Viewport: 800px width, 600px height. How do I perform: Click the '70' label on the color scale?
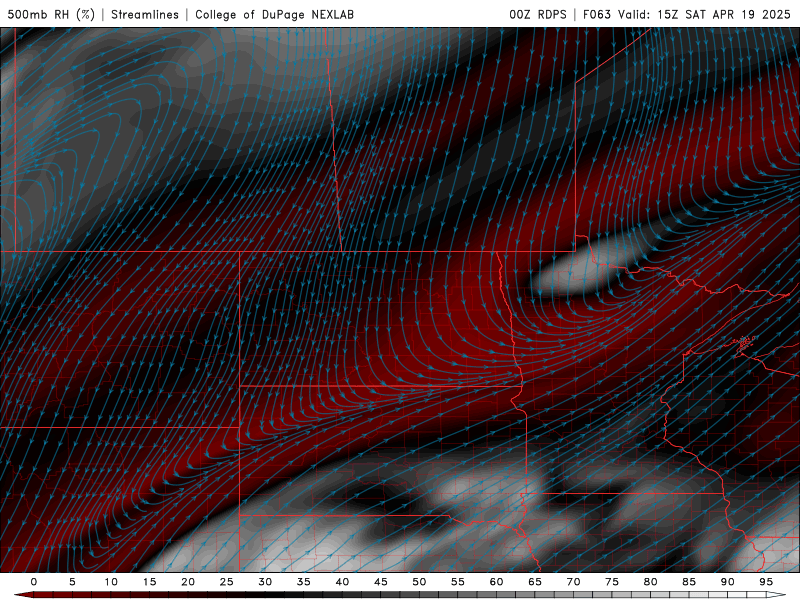[573, 582]
